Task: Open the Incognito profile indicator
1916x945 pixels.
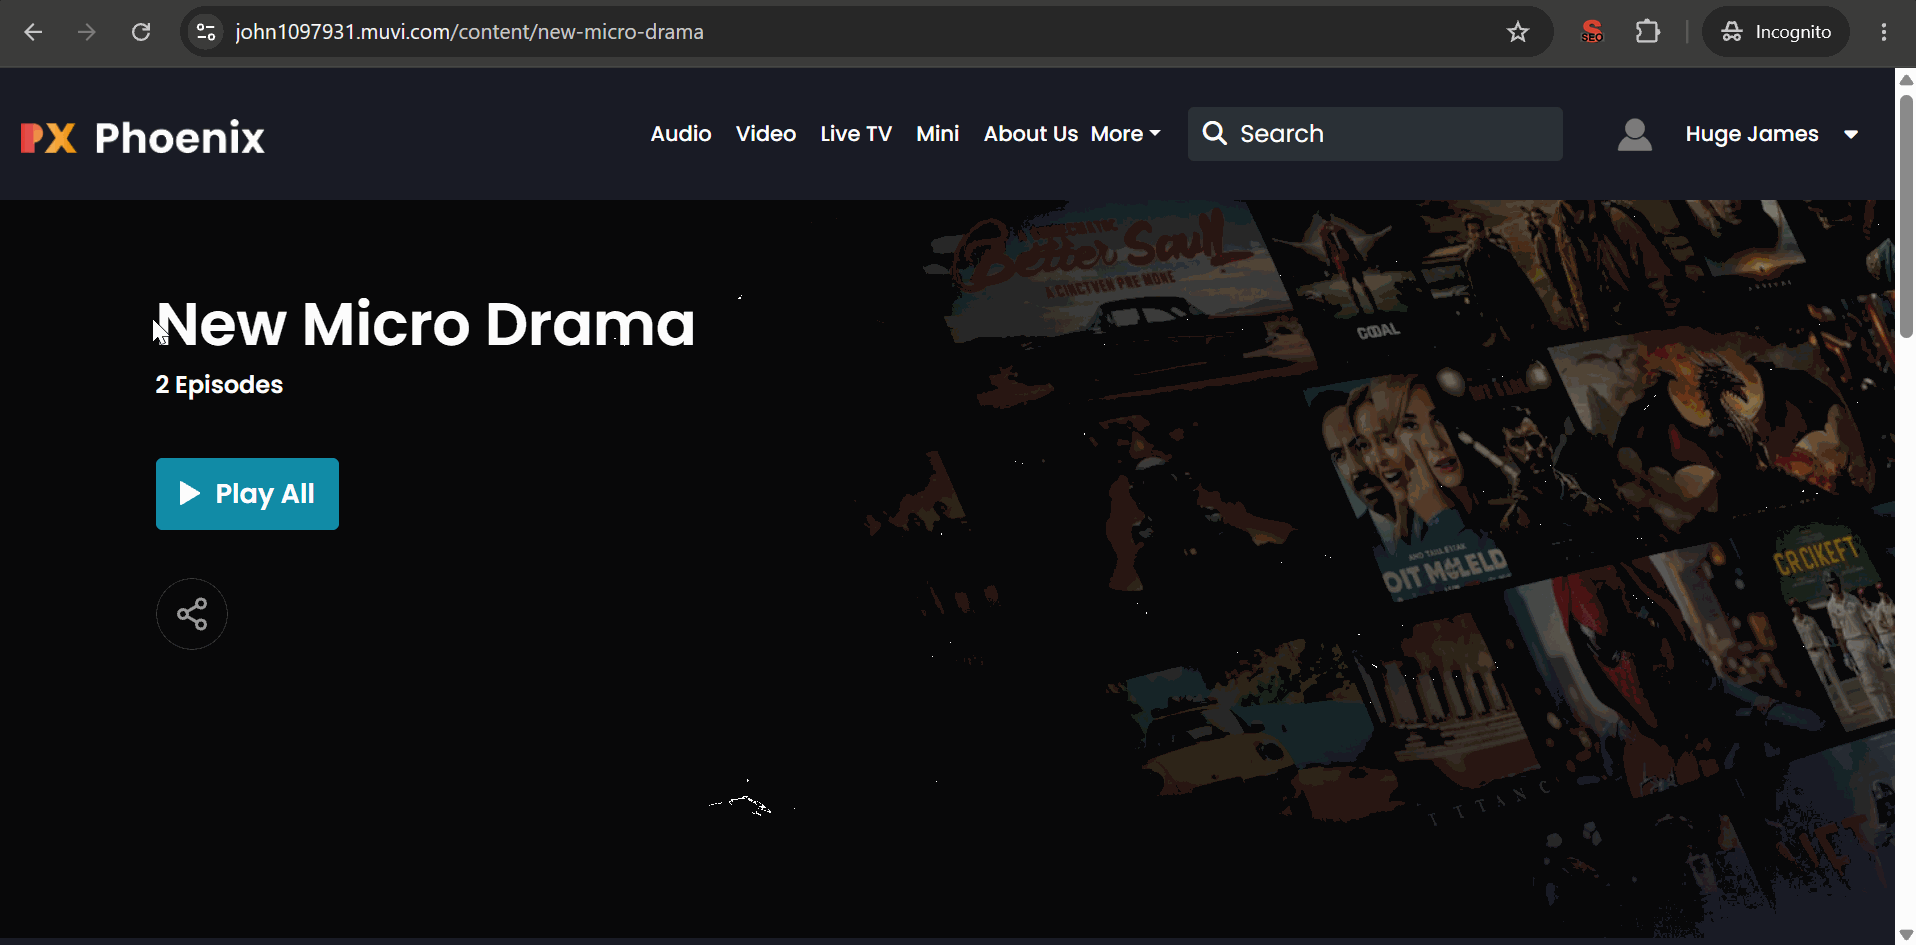Action: (1776, 32)
